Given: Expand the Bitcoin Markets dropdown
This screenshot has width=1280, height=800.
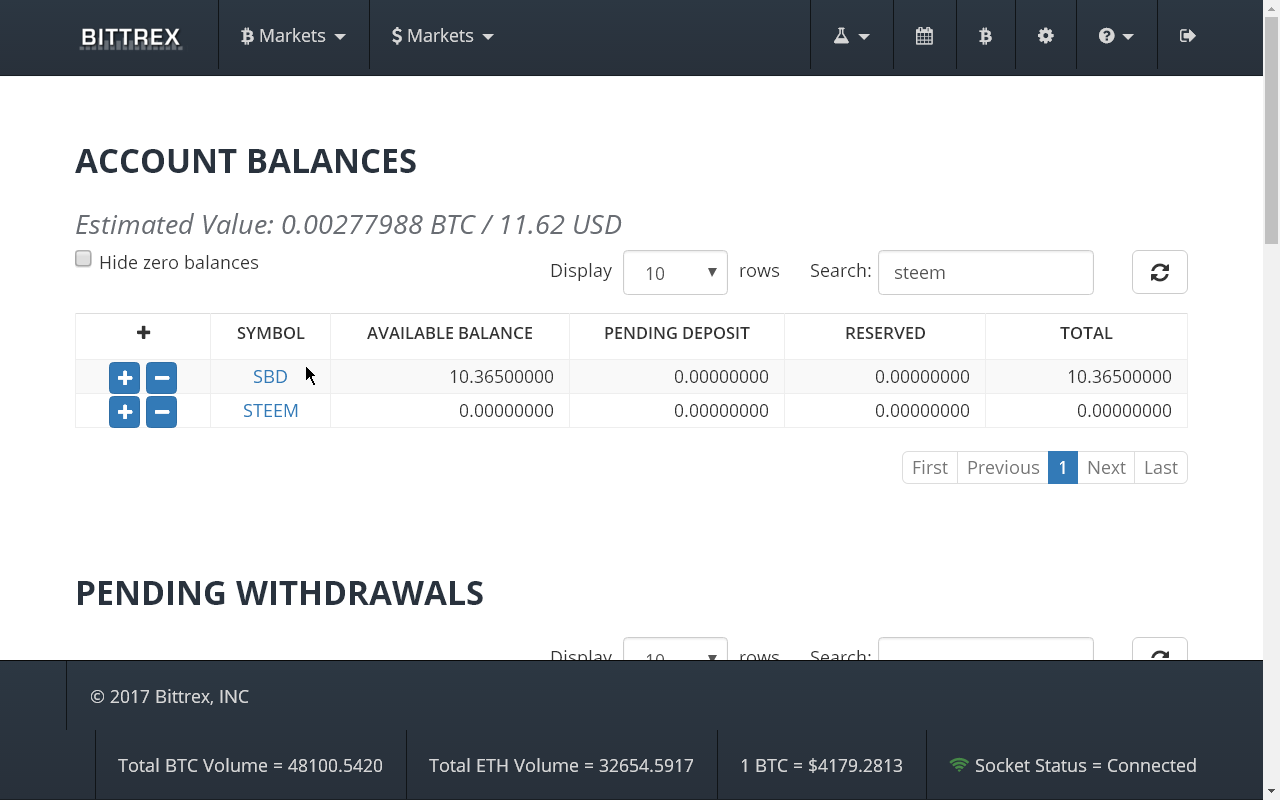Looking at the screenshot, I should 293,36.
